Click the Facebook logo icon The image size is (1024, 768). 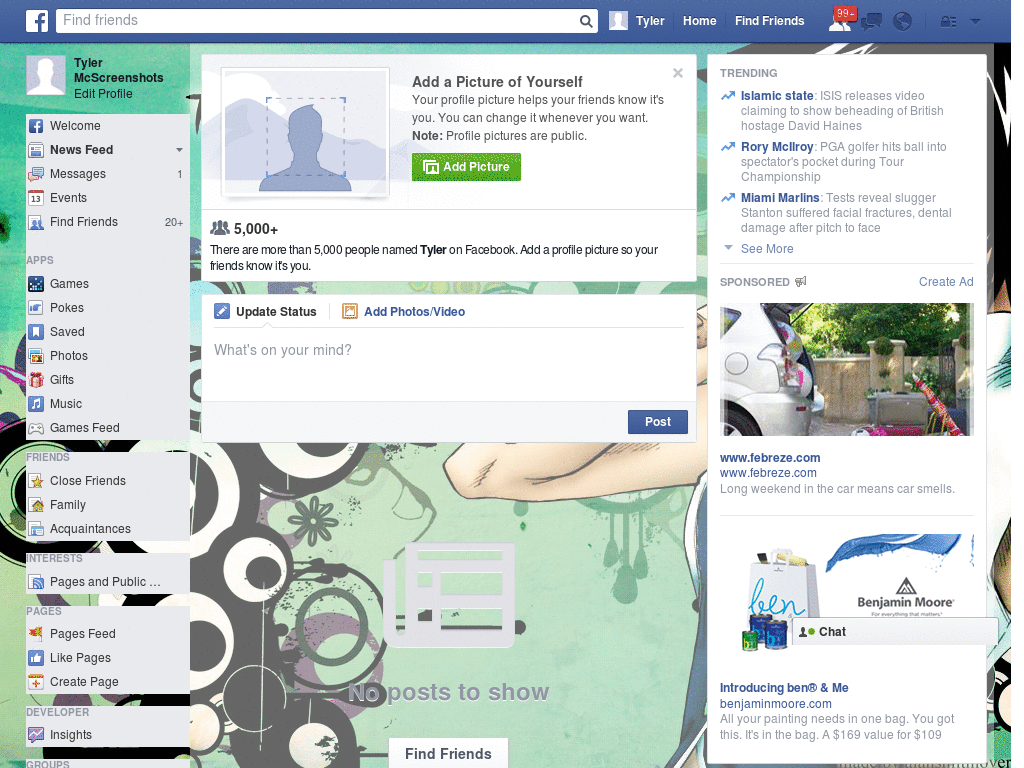[37, 21]
